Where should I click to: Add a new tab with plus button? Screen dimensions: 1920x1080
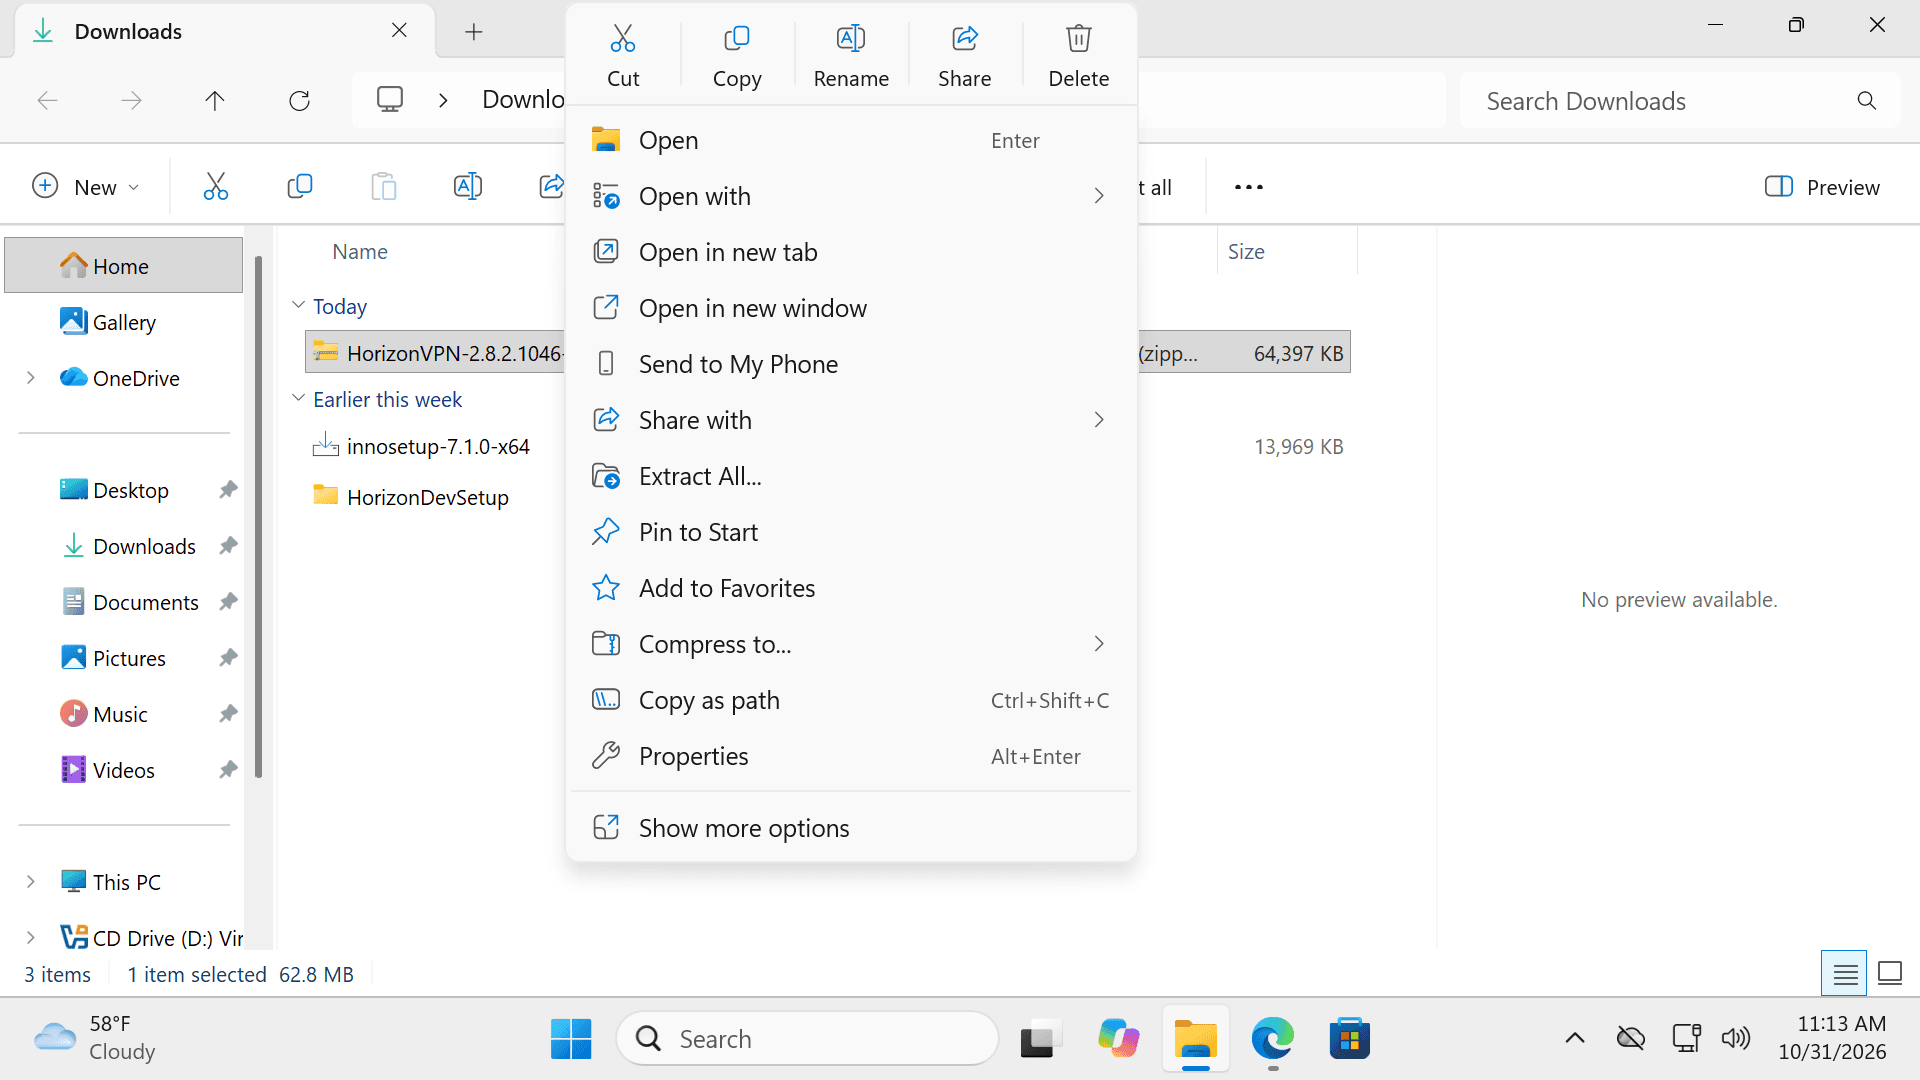tap(474, 31)
